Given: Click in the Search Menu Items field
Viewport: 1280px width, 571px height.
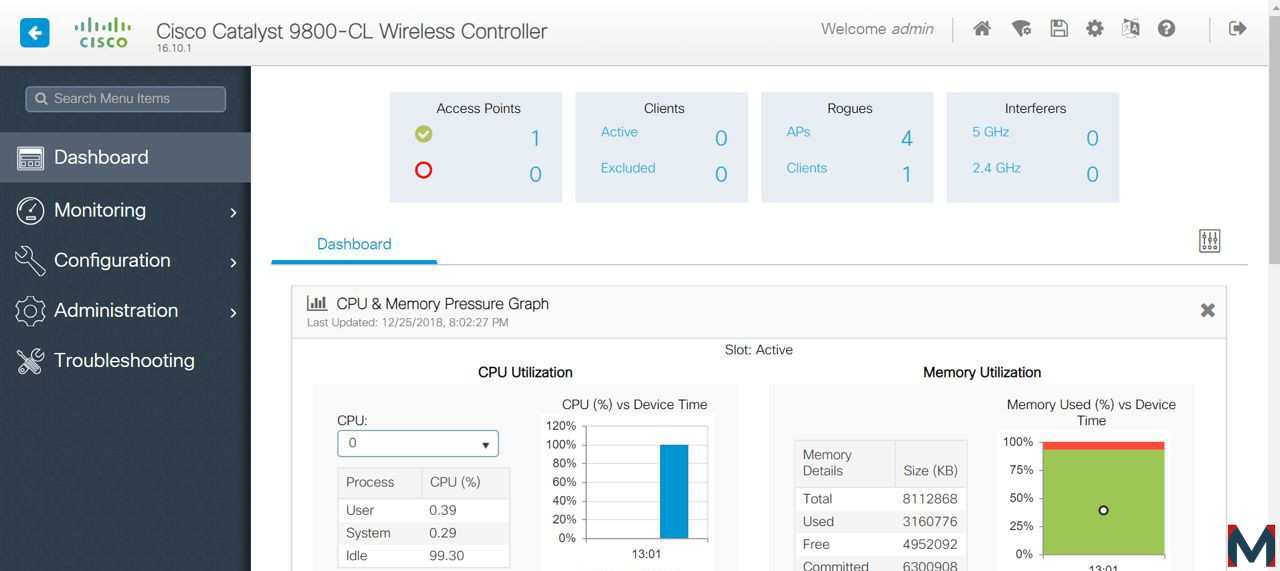Looking at the screenshot, I should pos(126,99).
